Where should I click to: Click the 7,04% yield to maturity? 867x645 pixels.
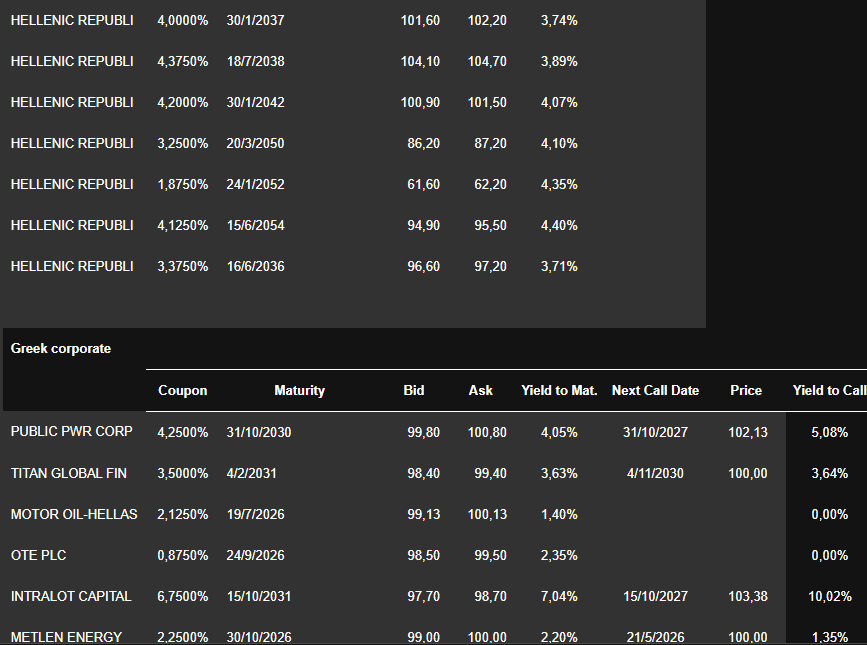pyautogui.click(x=559, y=596)
